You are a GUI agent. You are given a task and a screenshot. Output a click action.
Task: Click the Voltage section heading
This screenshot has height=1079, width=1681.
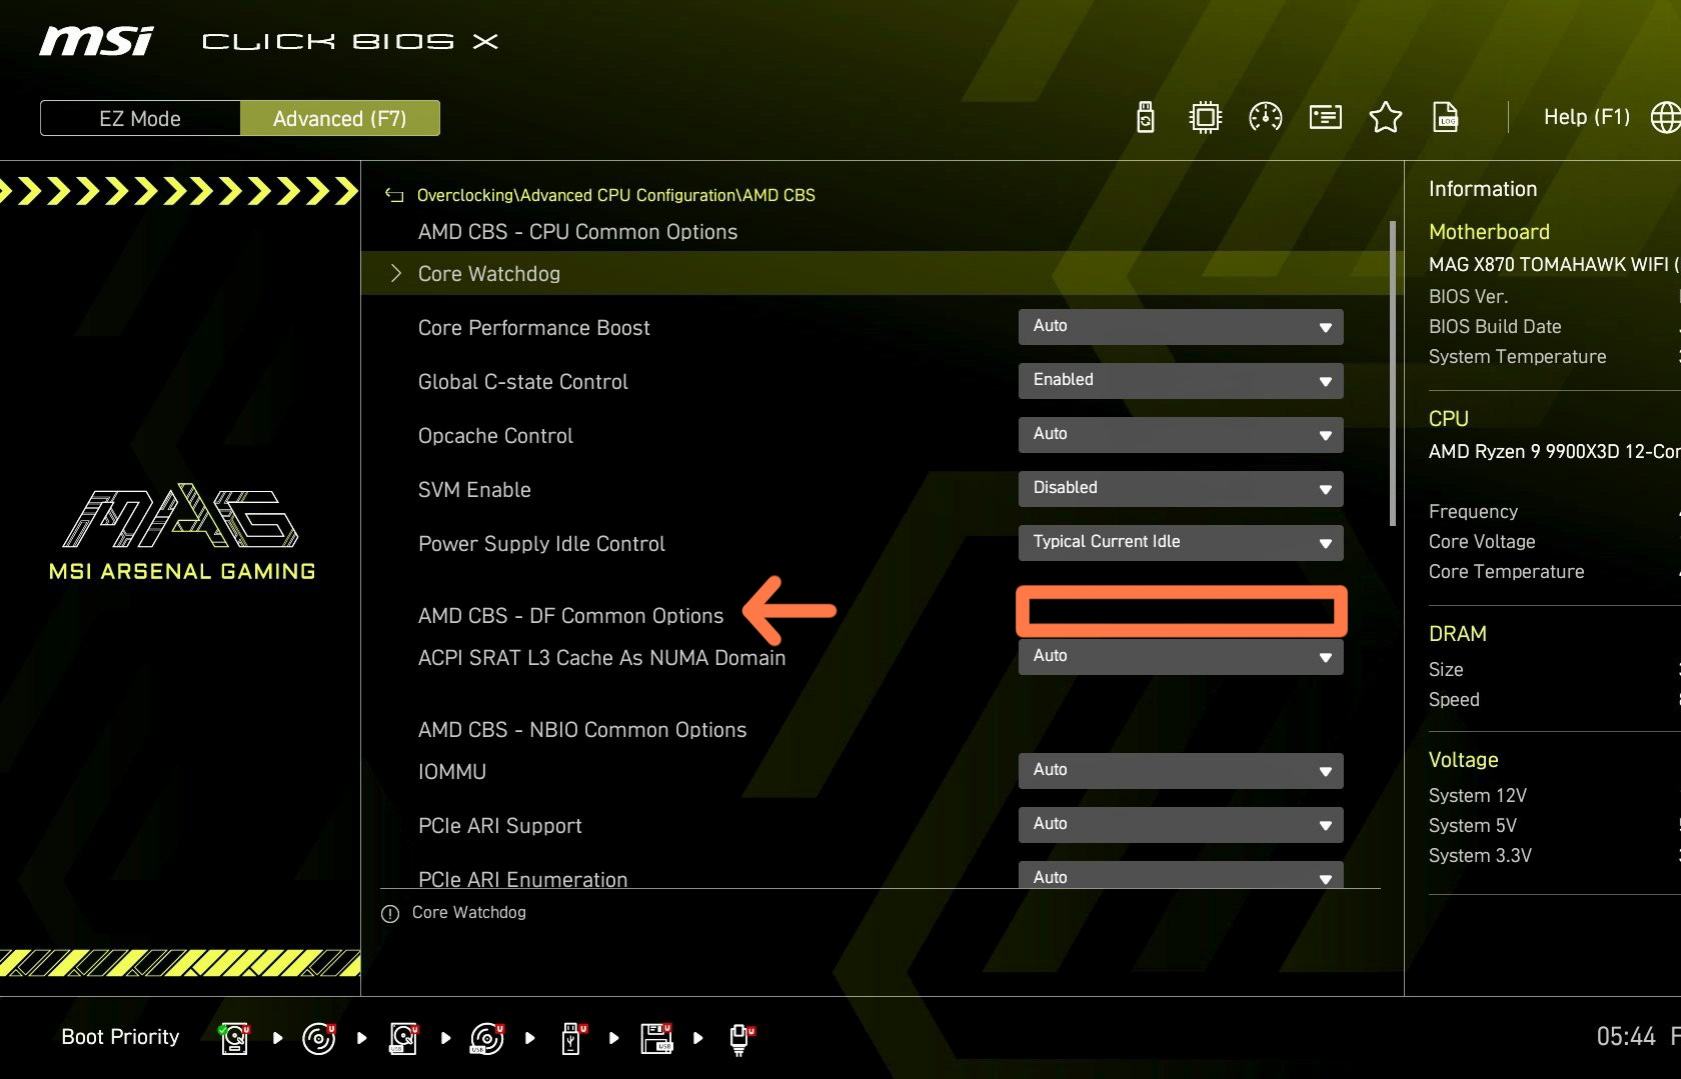1464,760
